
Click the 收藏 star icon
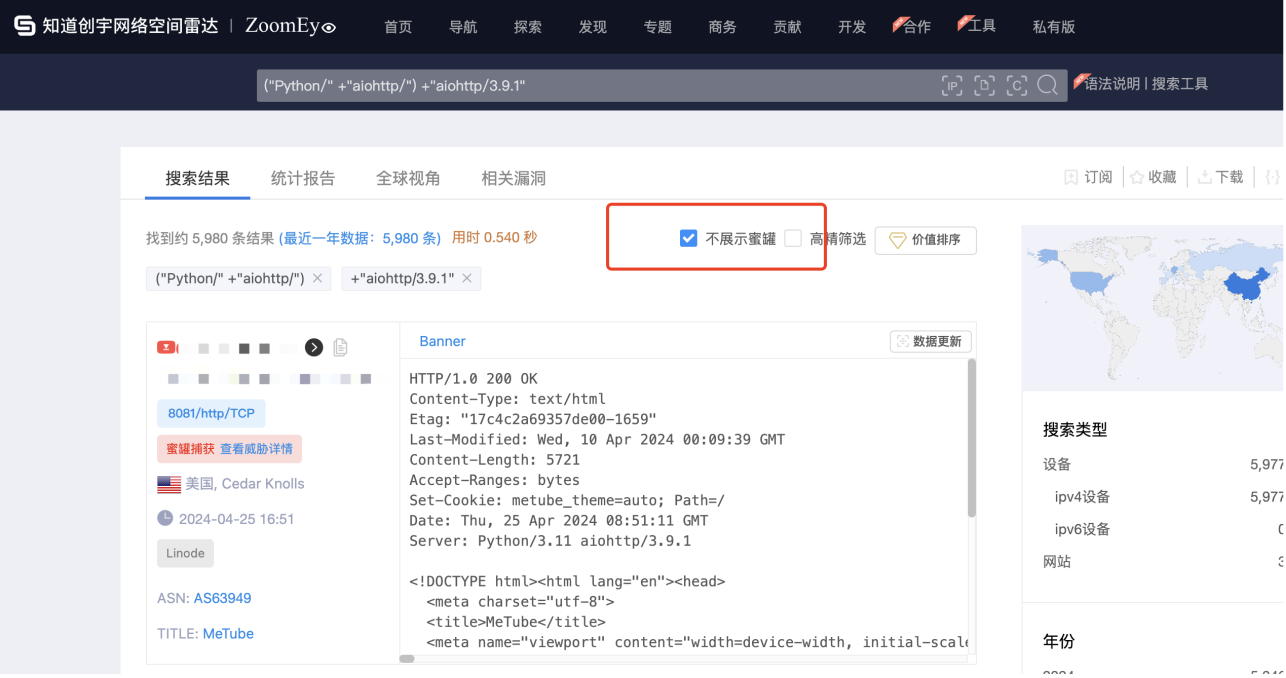[1137, 177]
